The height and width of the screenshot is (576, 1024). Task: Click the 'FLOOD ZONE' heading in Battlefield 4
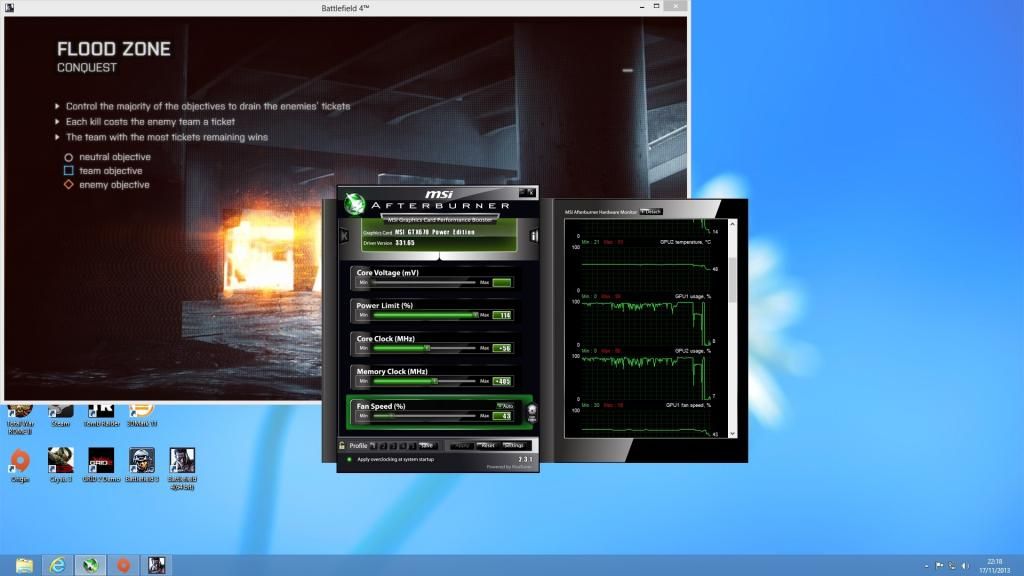[114, 49]
